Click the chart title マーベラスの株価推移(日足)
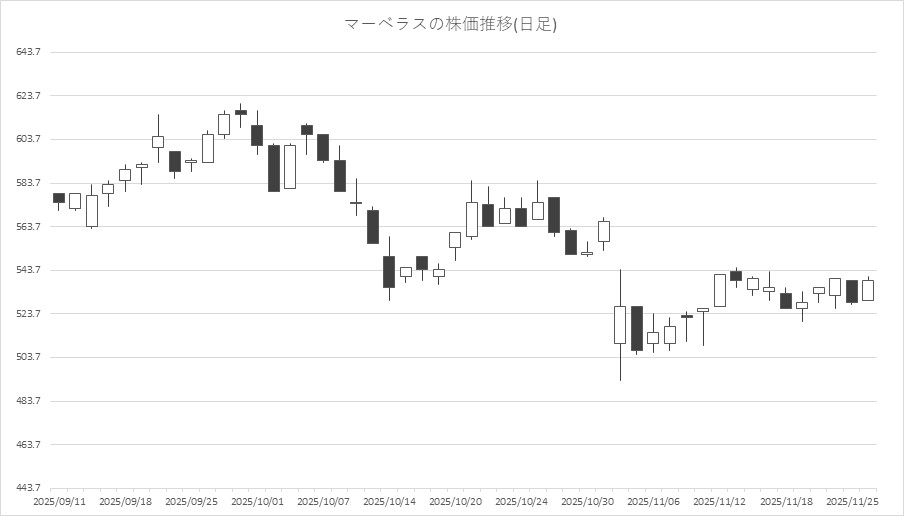 (451, 24)
